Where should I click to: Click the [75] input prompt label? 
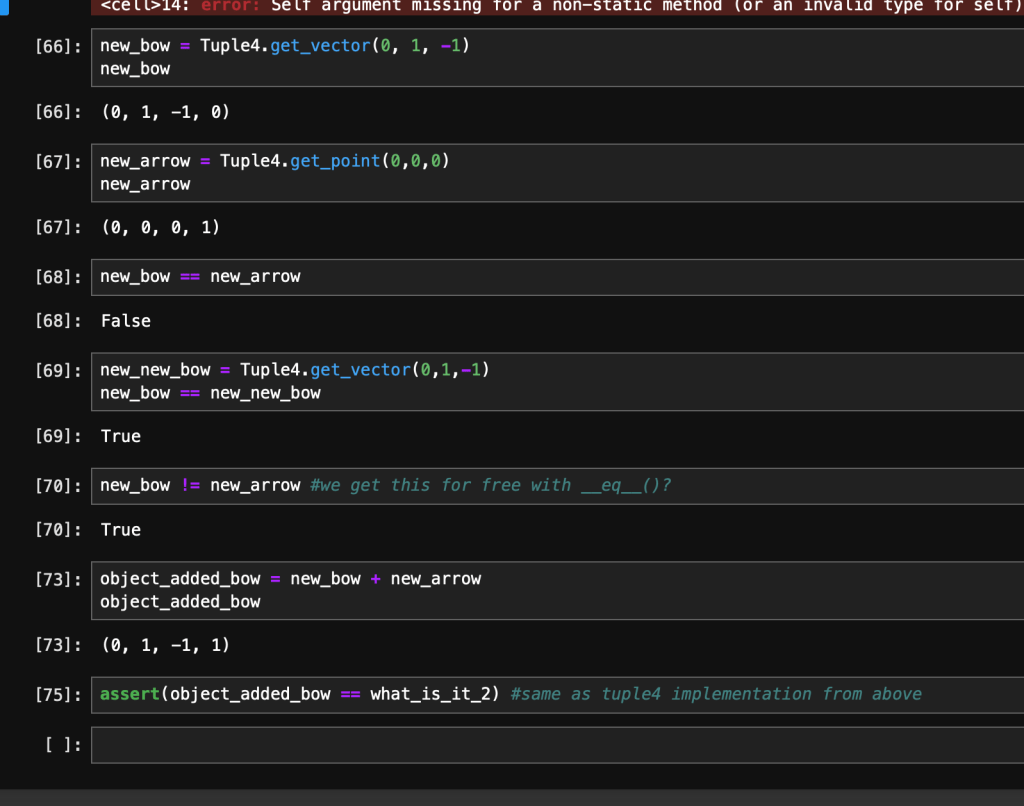click(57, 695)
